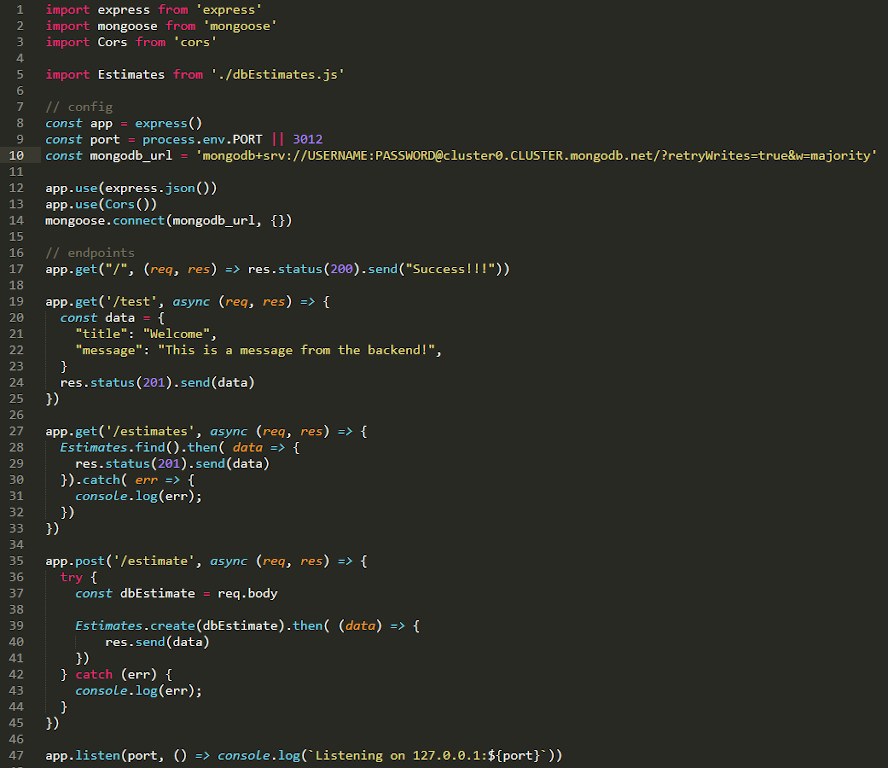Click the 'mongoose' string on line 2

click(x=240, y=26)
